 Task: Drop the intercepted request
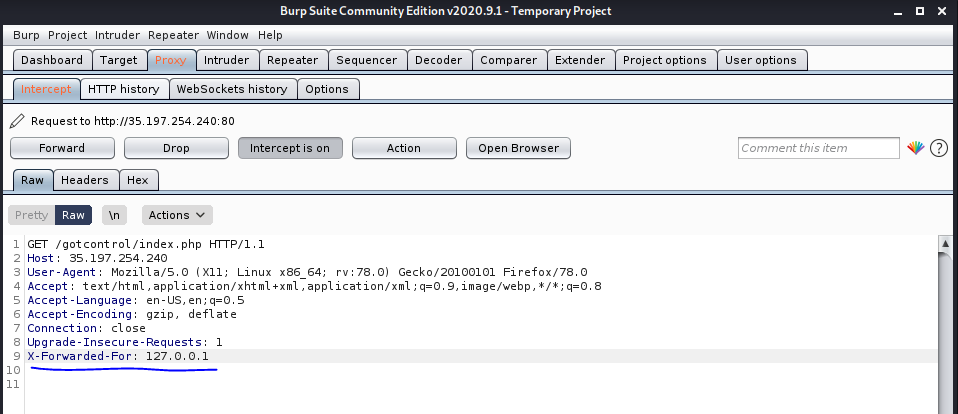coord(176,148)
